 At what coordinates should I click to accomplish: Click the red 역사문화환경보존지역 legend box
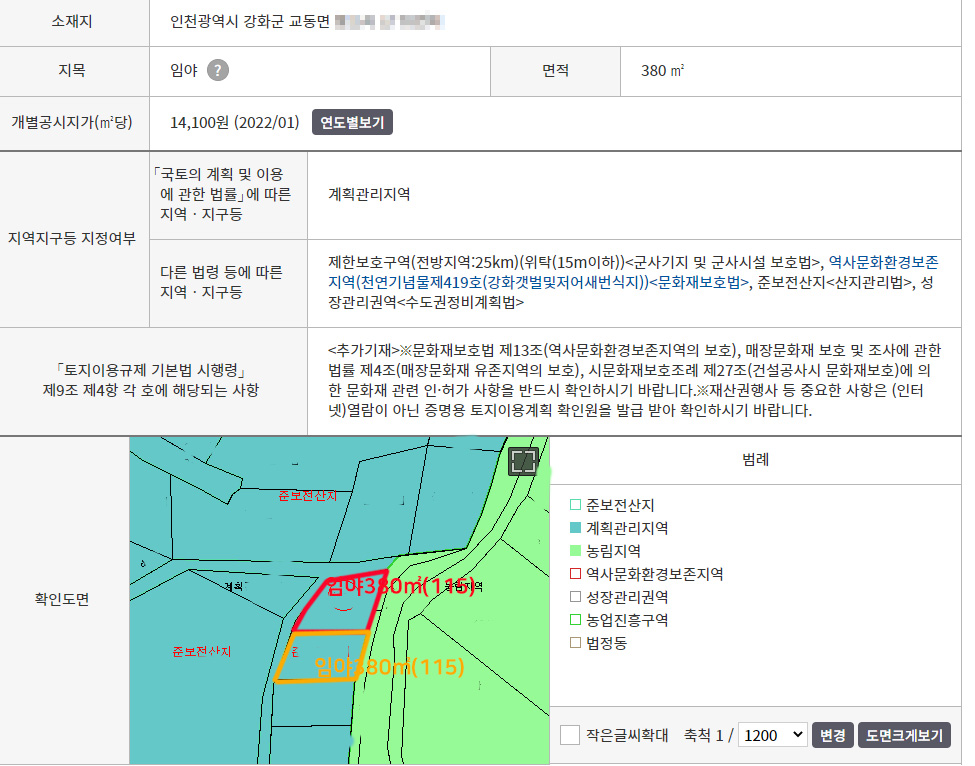[575, 574]
